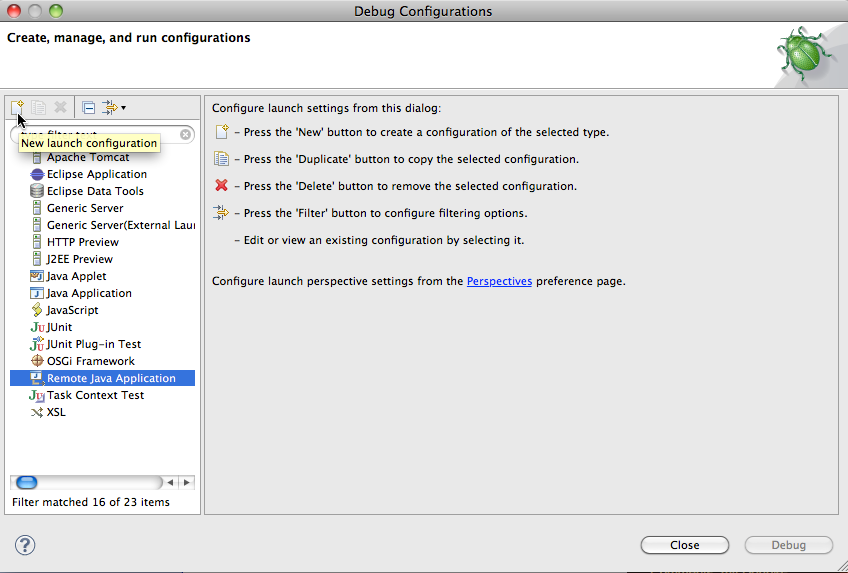Click 'Filter matched 16 of 23 items' text

[x=91, y=502]
